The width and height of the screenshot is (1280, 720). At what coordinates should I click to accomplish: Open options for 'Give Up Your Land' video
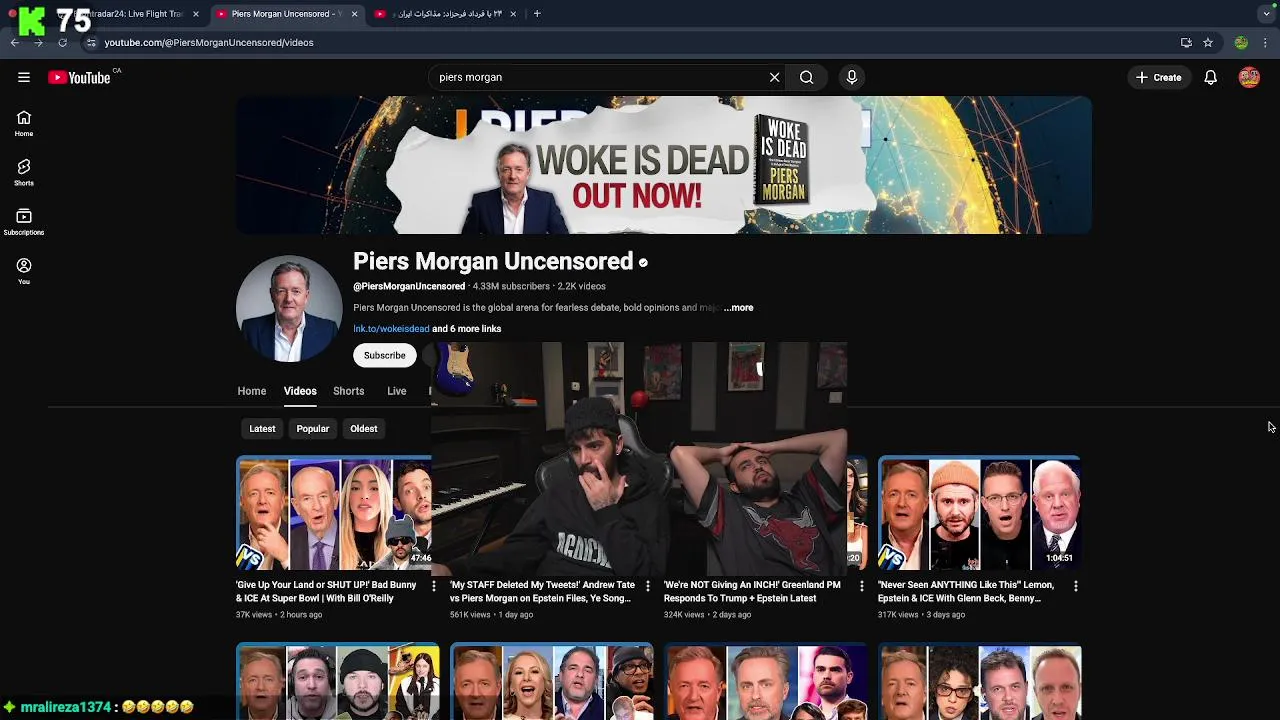[433, 586]
